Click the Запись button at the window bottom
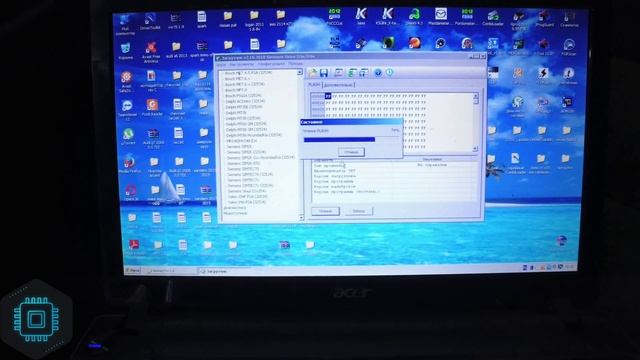Image resolution: width=640 pixels, height=360 pixels. [358, 211]
